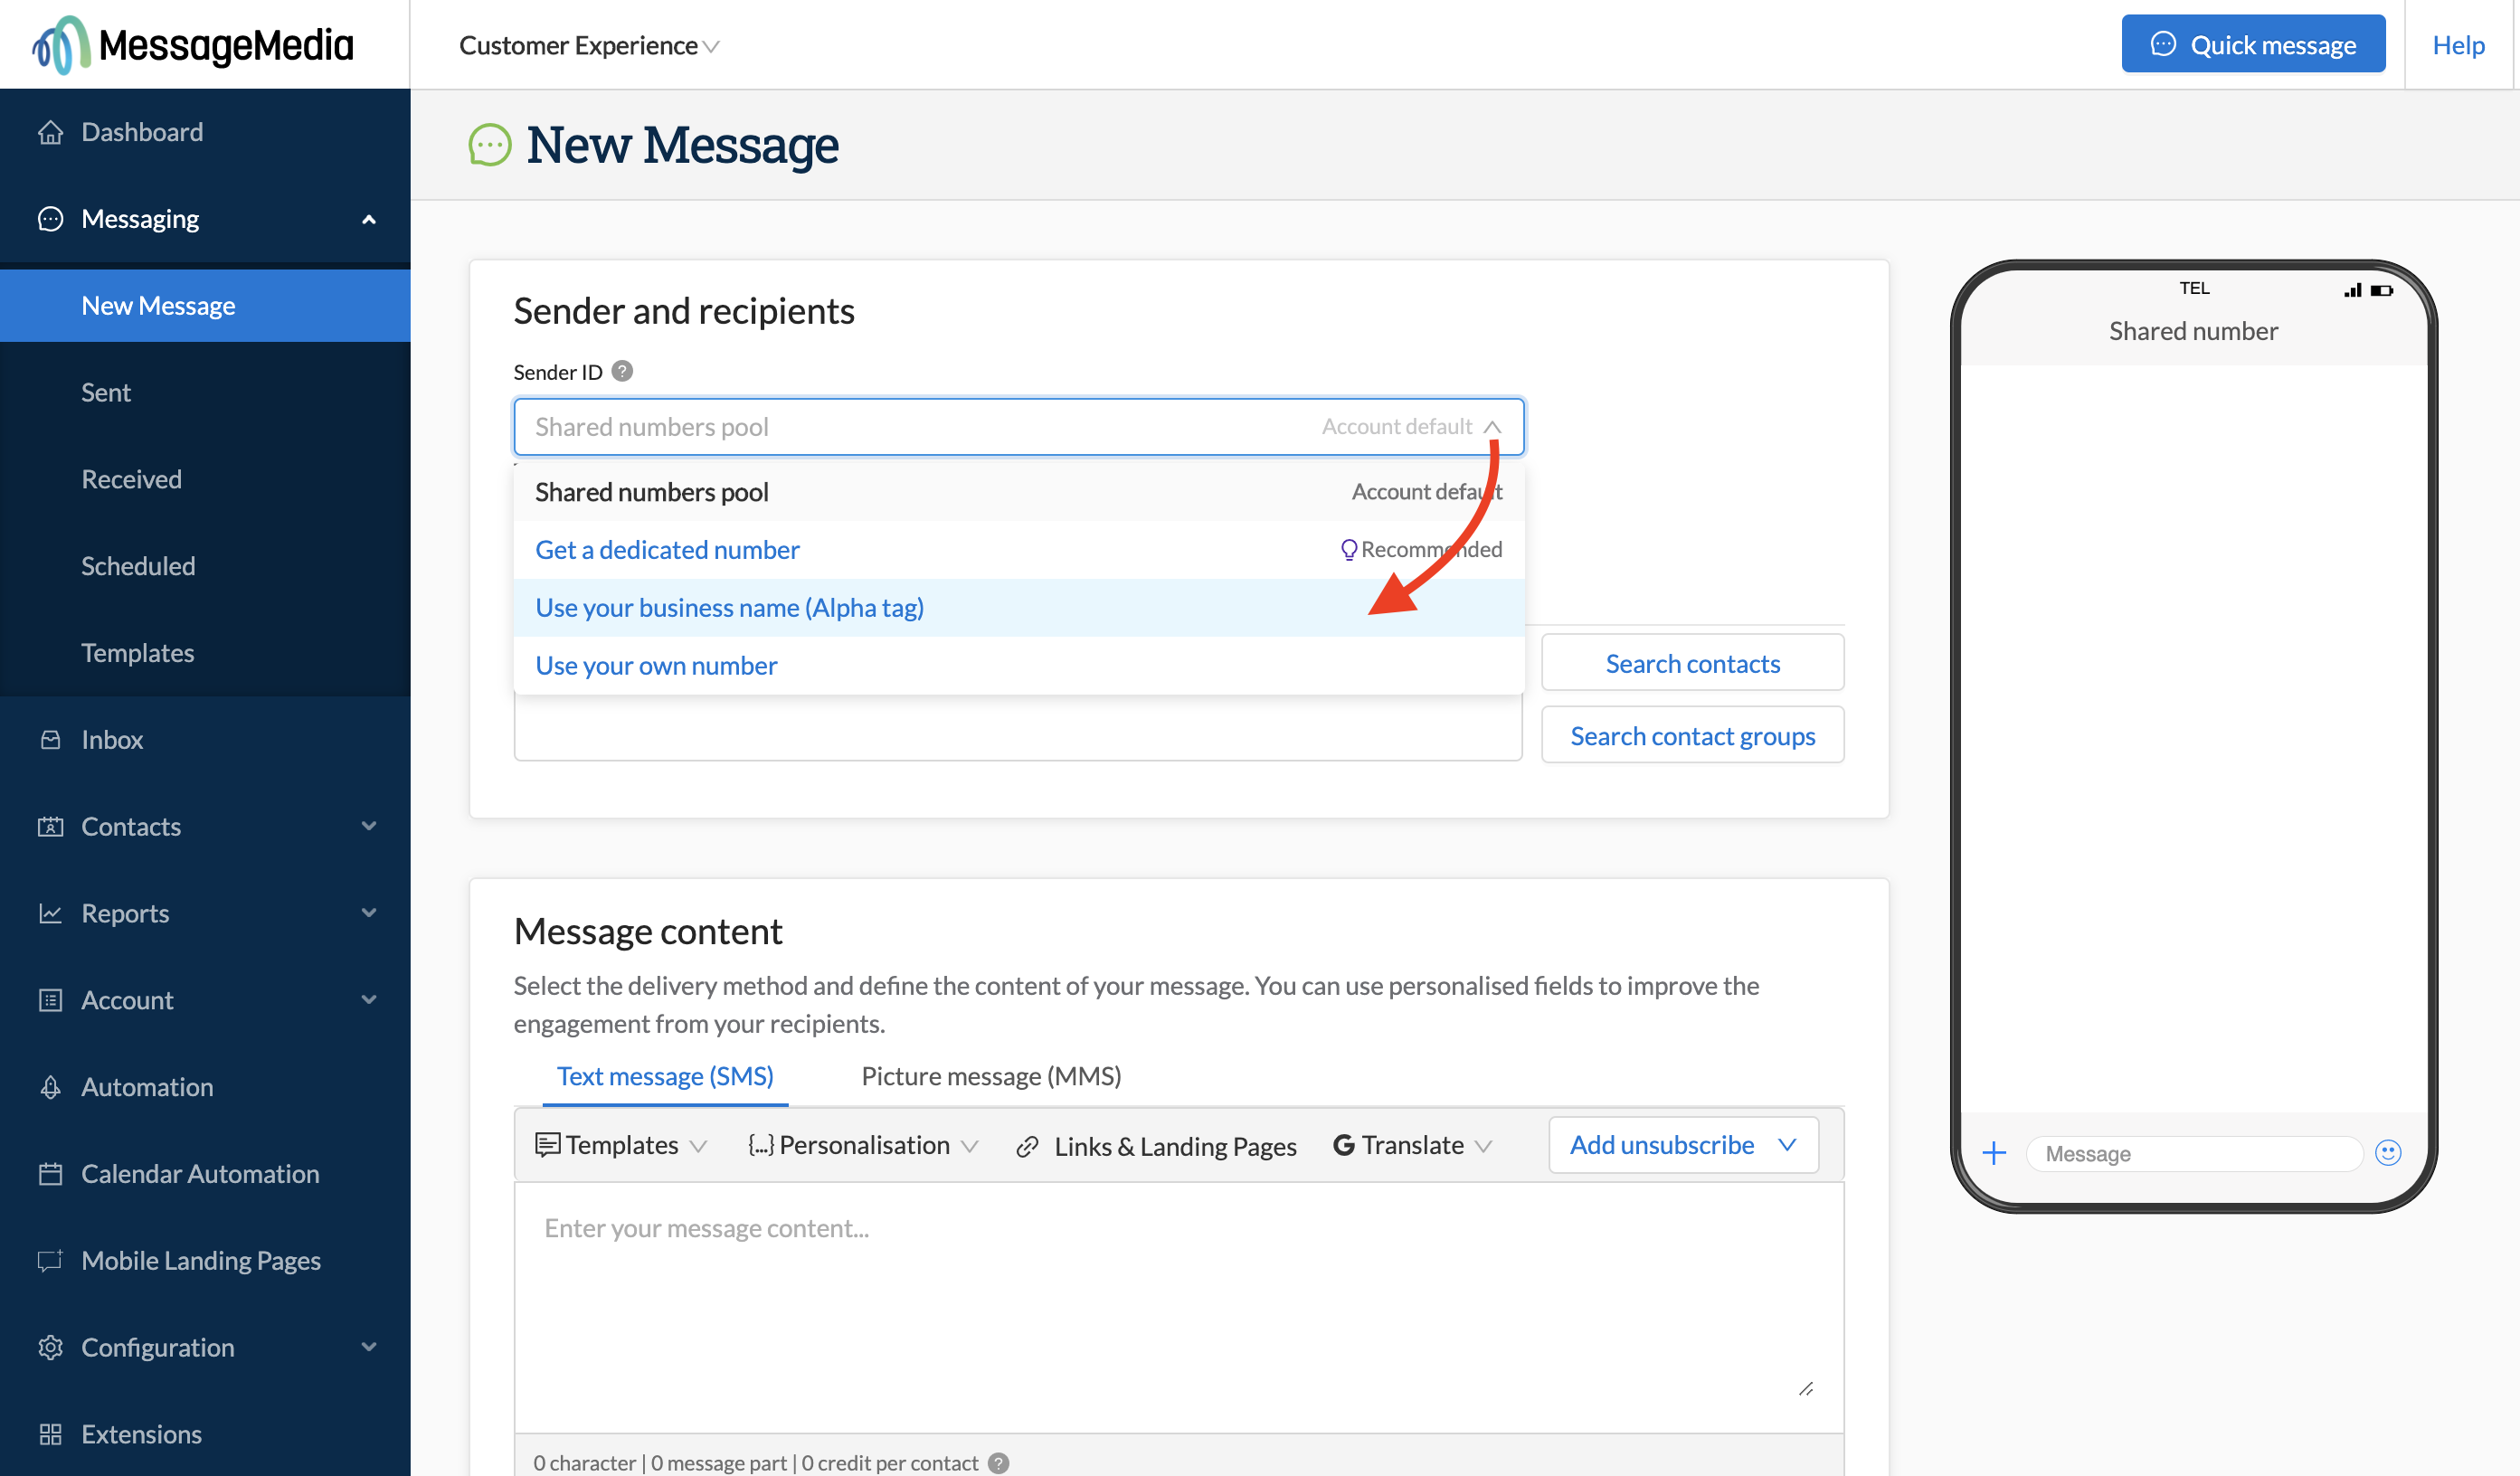
Task: Click the message content text area
Action: coord(1179,1308)
